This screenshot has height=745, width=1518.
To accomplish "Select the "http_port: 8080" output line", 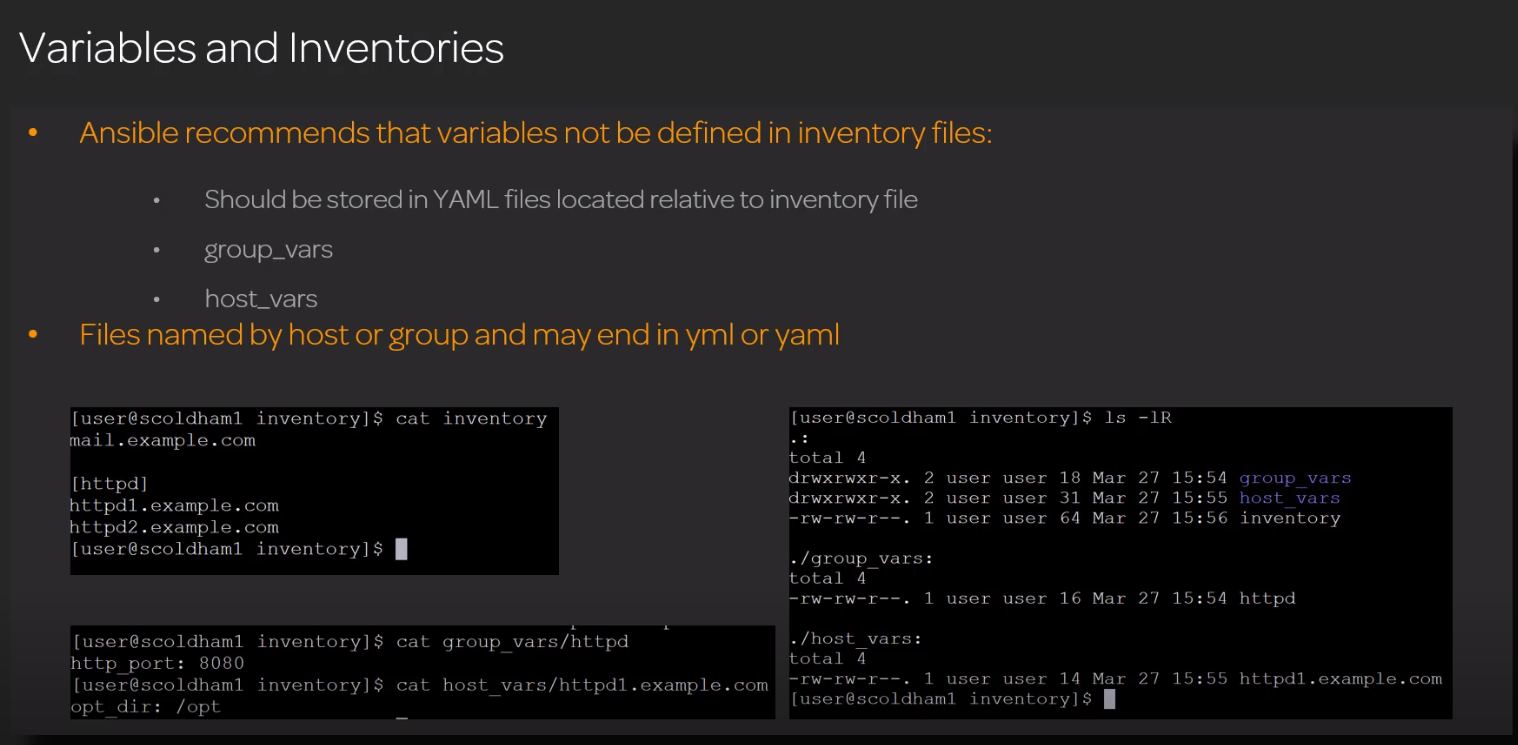I will [157, 663].
